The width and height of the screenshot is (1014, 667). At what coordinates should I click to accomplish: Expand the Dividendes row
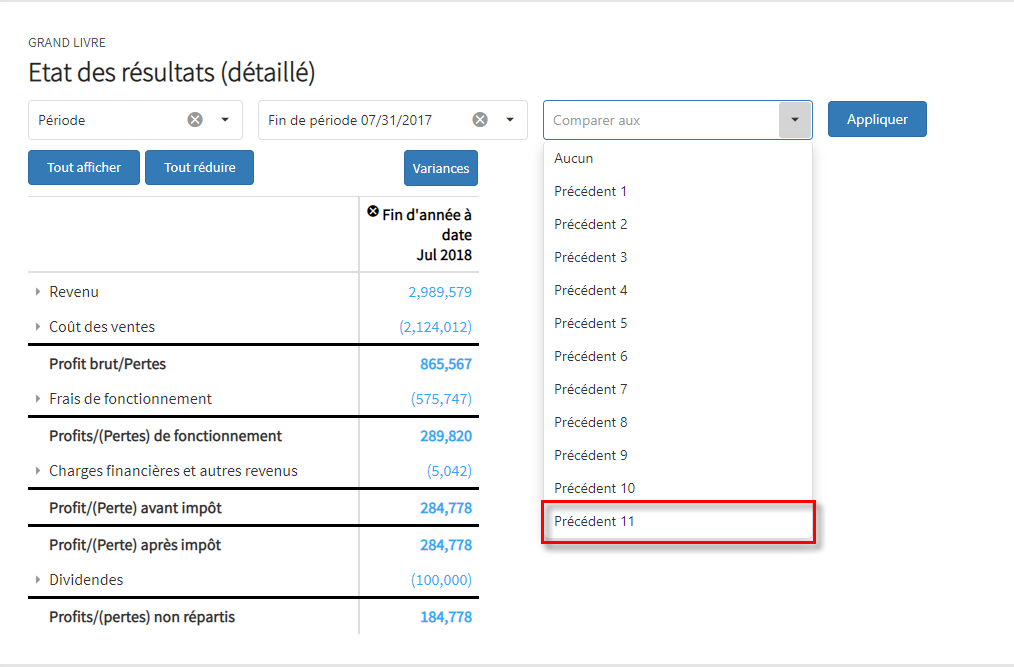(x=38, y=580)
